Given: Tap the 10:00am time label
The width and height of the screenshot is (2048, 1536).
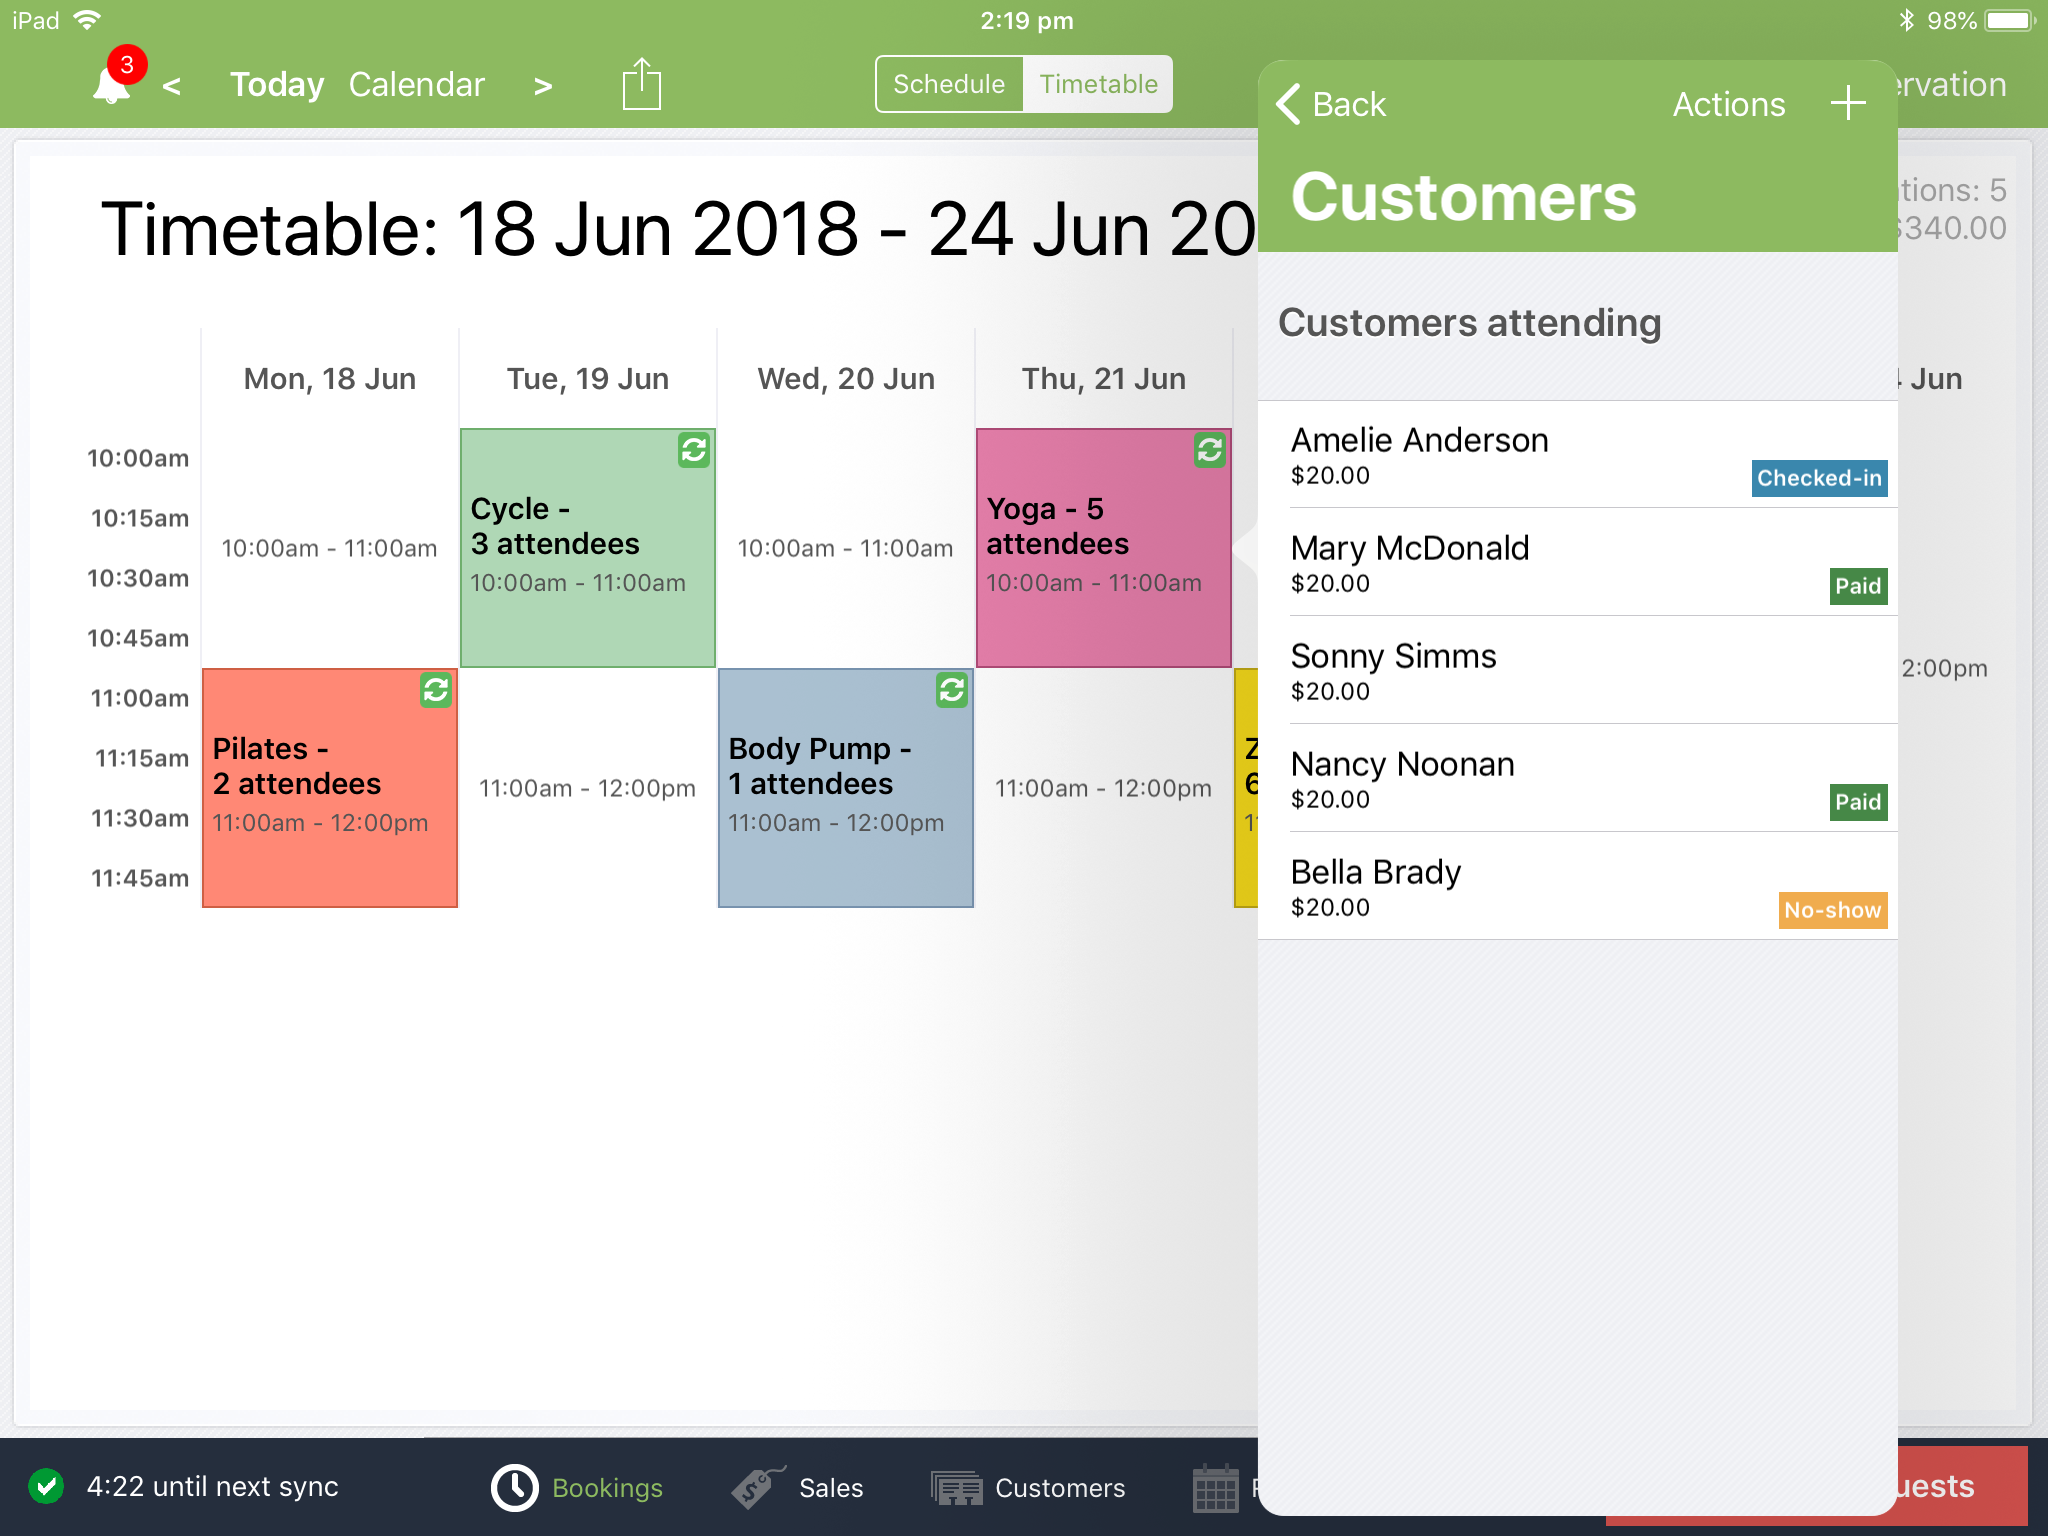Looking at the screenshot, I should [138, 458].
